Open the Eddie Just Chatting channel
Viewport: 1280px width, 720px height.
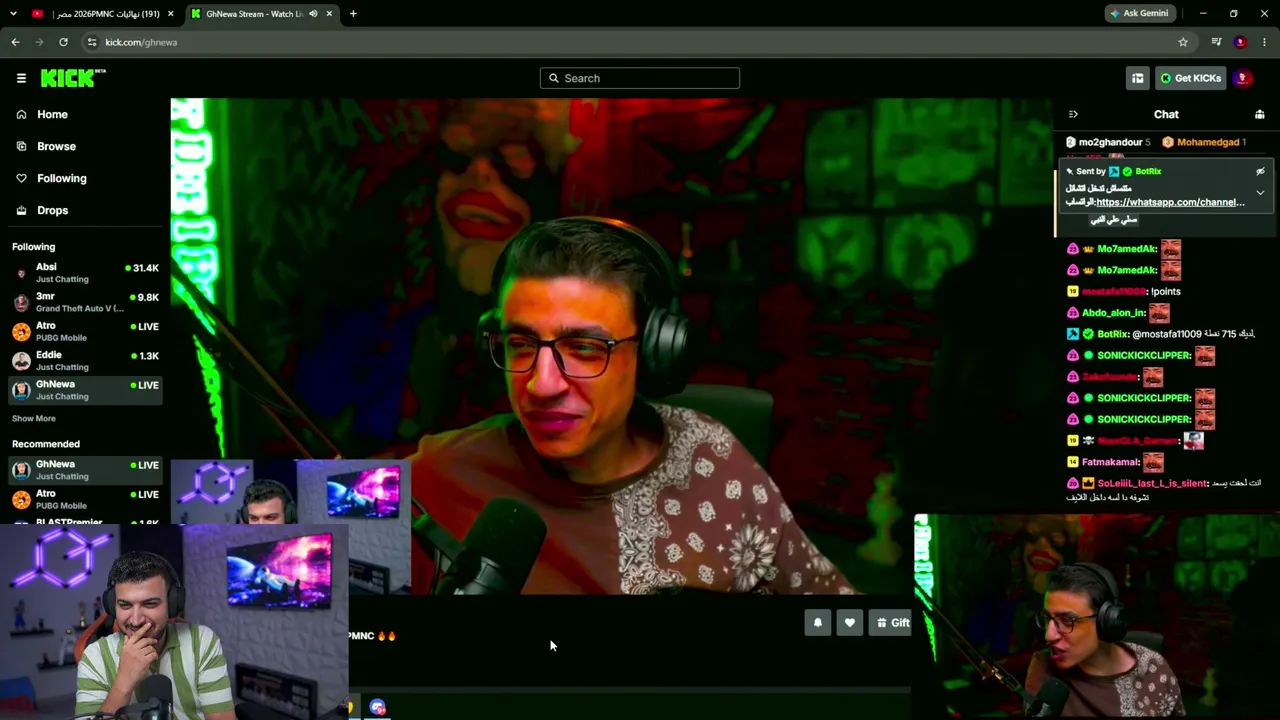[86, 360]
